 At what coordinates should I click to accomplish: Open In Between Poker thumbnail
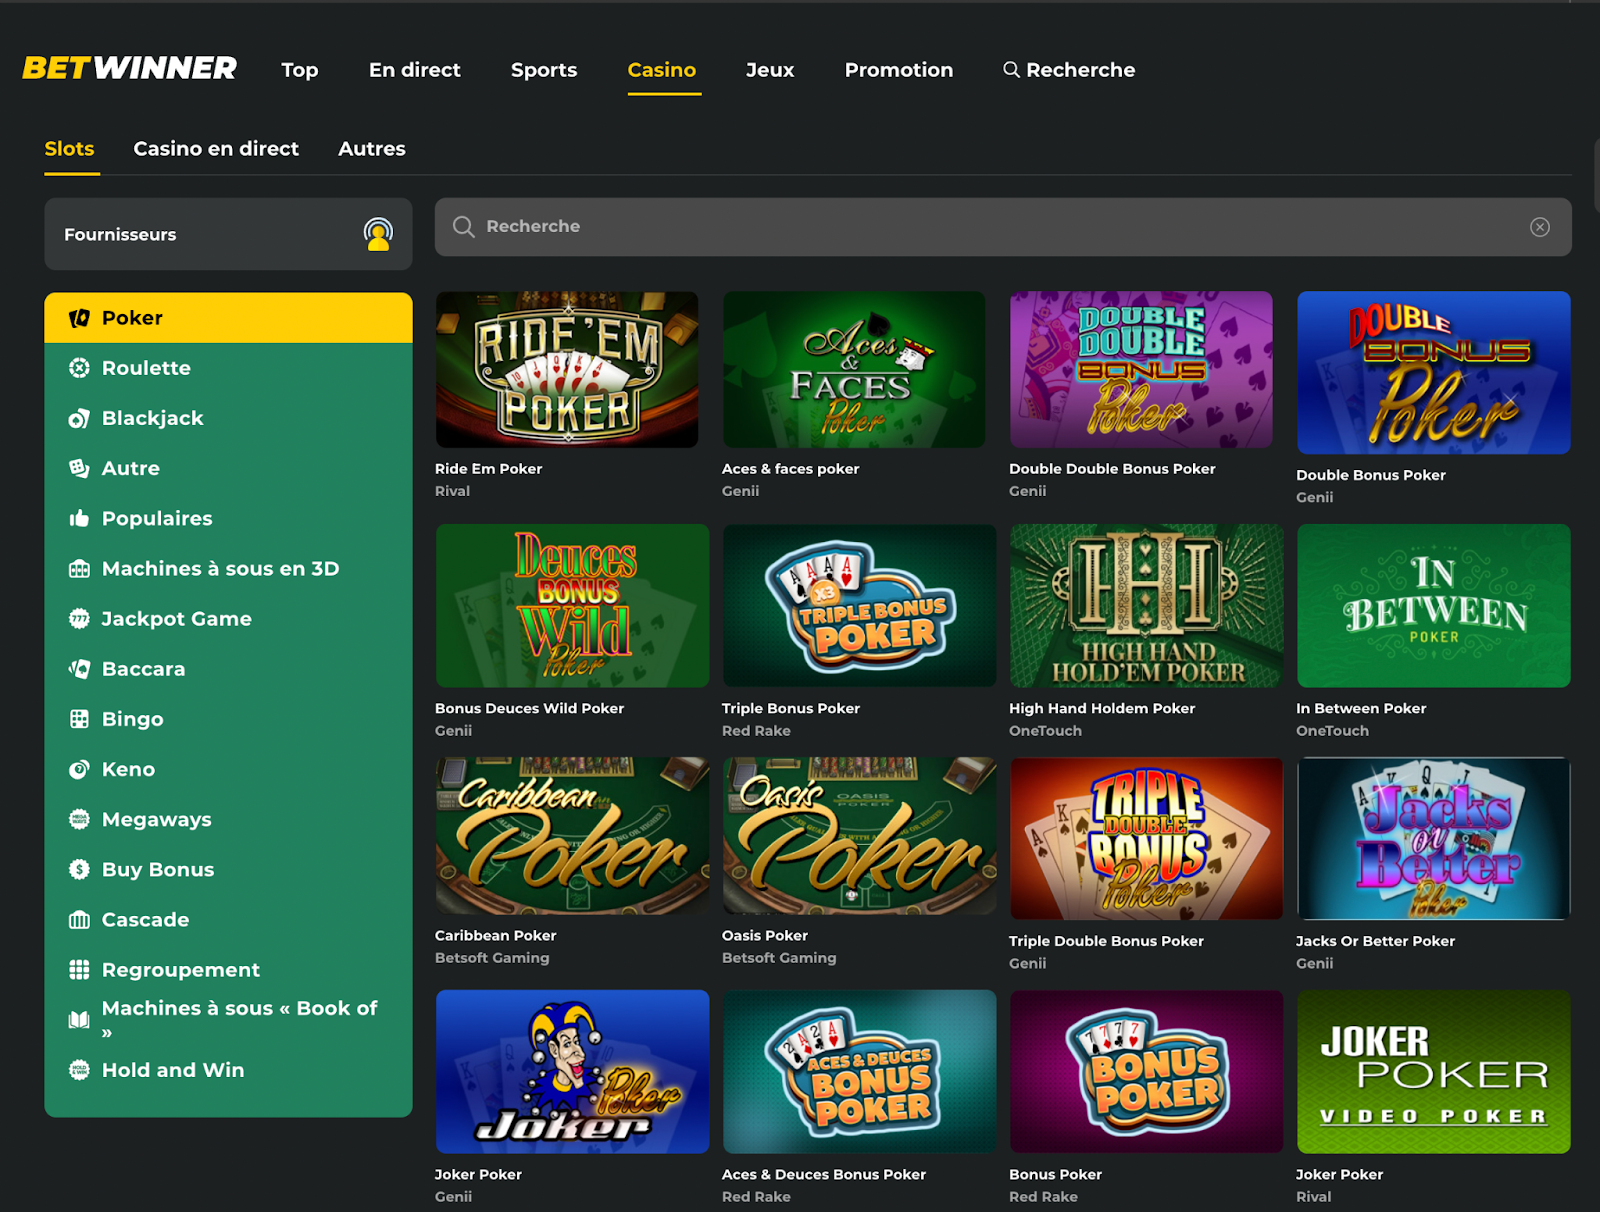1433,605
